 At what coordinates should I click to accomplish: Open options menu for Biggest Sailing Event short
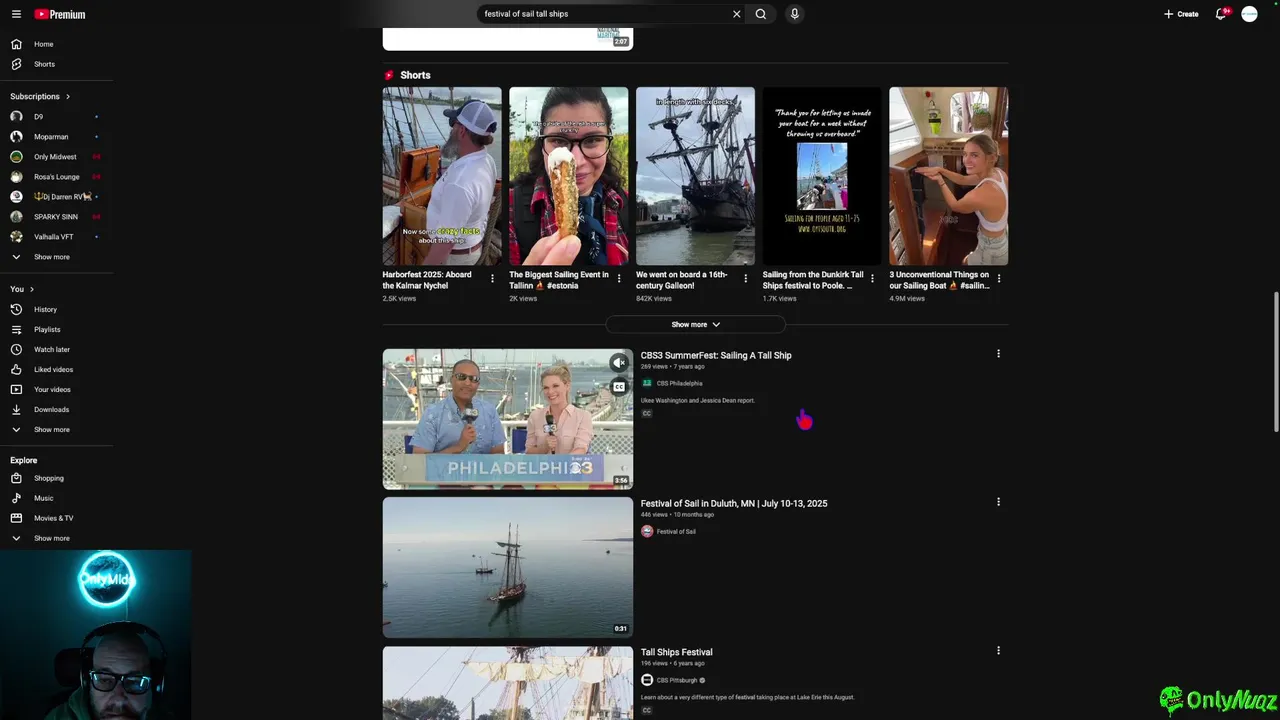click(x=619, y=279)
